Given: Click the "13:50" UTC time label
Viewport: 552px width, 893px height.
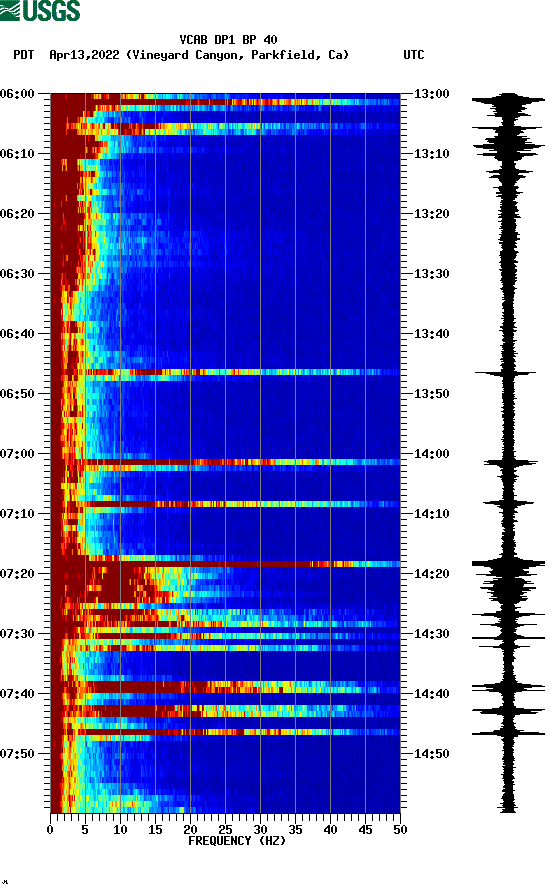Looking at the screenshot, I should [x=431, y=394].
